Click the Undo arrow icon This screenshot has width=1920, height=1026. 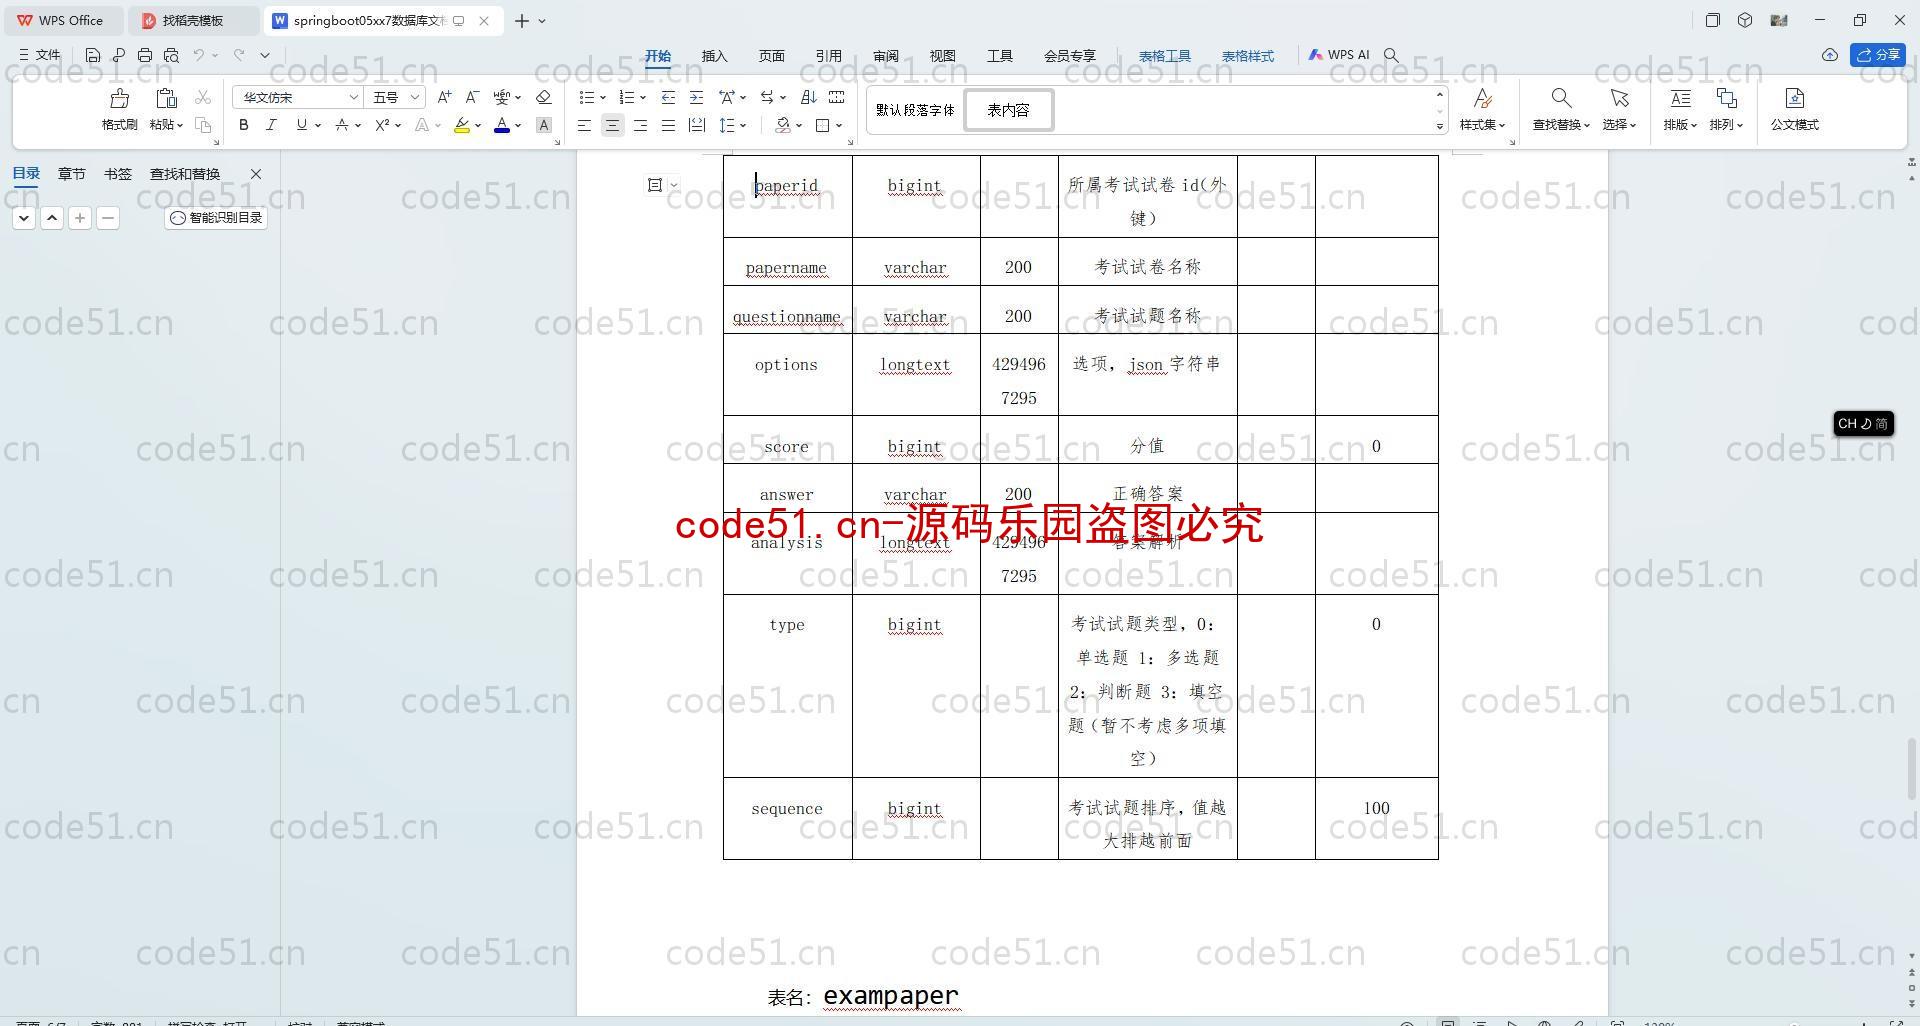pos(199,55)
